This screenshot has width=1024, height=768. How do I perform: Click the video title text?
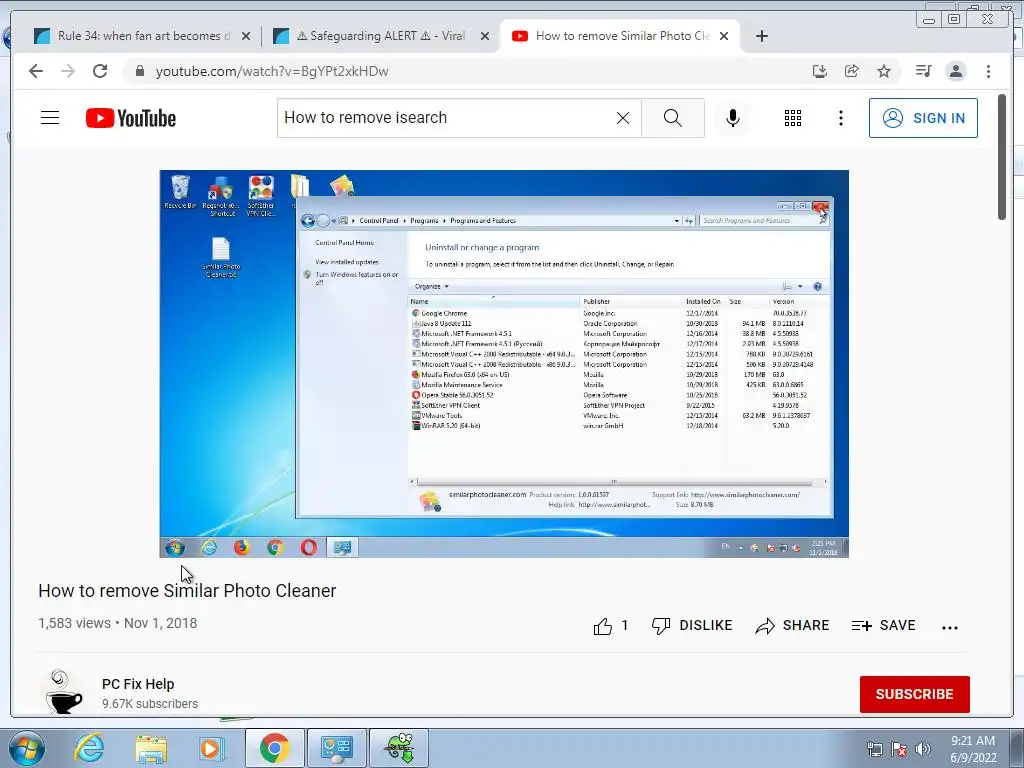coord(187,590)
